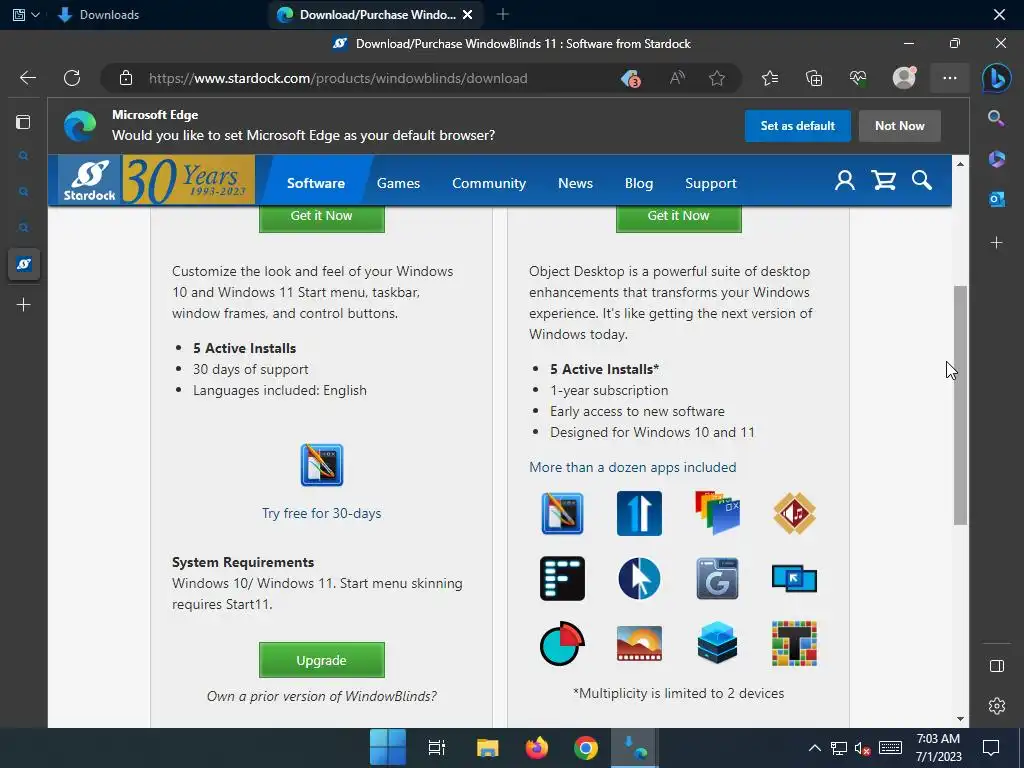Open the shopping coupons badge icon

click(x=630, y=79)
